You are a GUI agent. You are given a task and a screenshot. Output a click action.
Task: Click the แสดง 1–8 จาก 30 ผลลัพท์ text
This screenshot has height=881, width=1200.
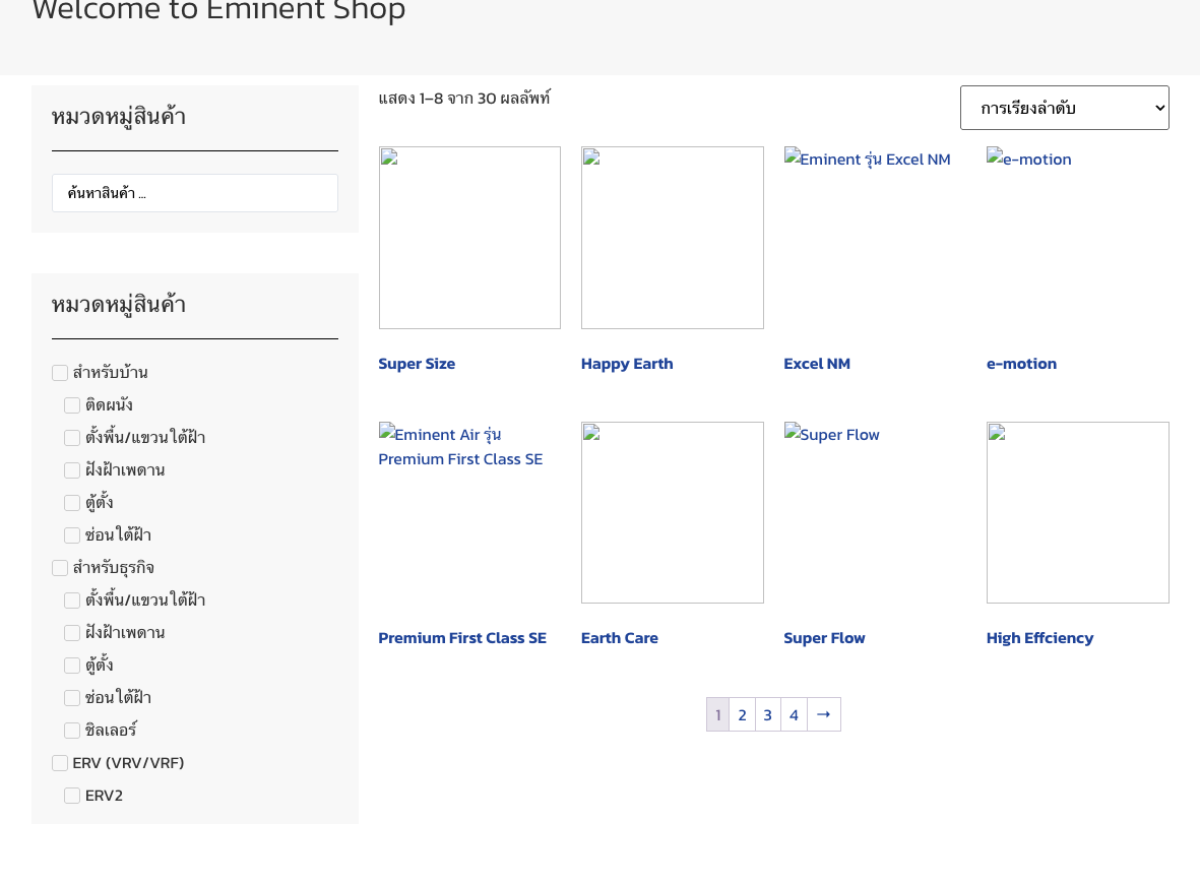(x=464, y=98)
